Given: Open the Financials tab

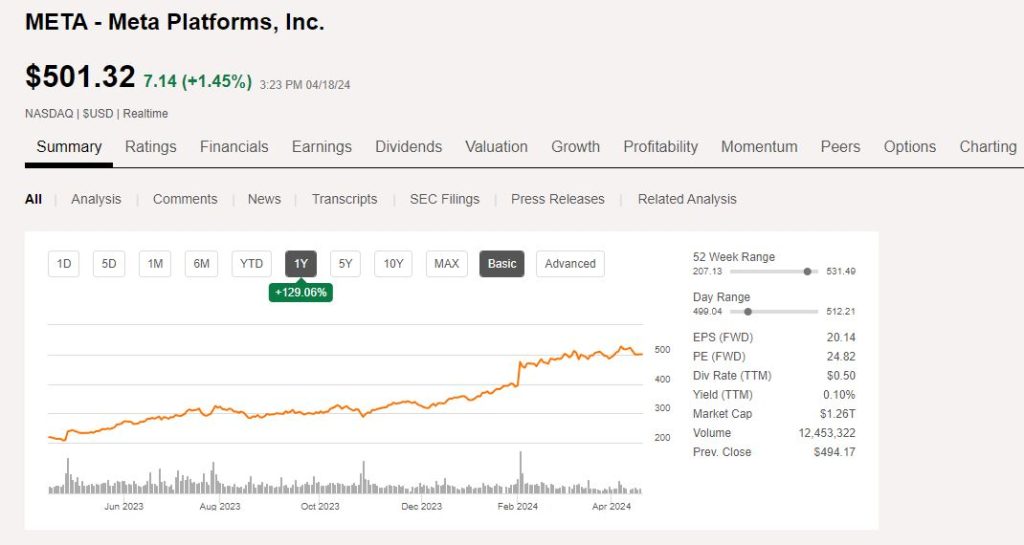Looking at the screenshot, I should pyautogui.click(x=234, y=147).
